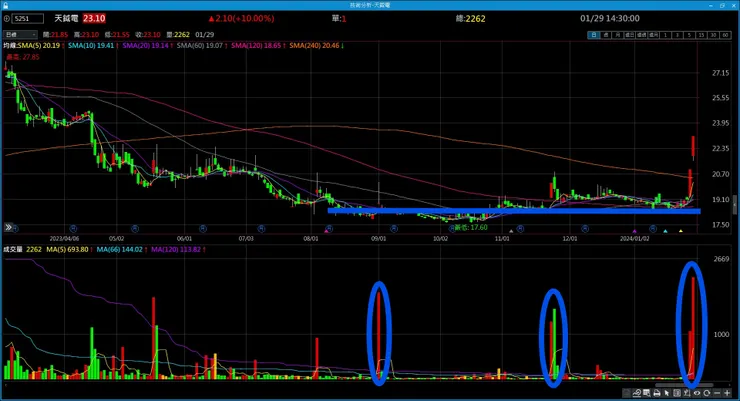Viewport: 740px width, 401px height.
Task: Click the total volume 總:2262 text
Action: [471, 18]
